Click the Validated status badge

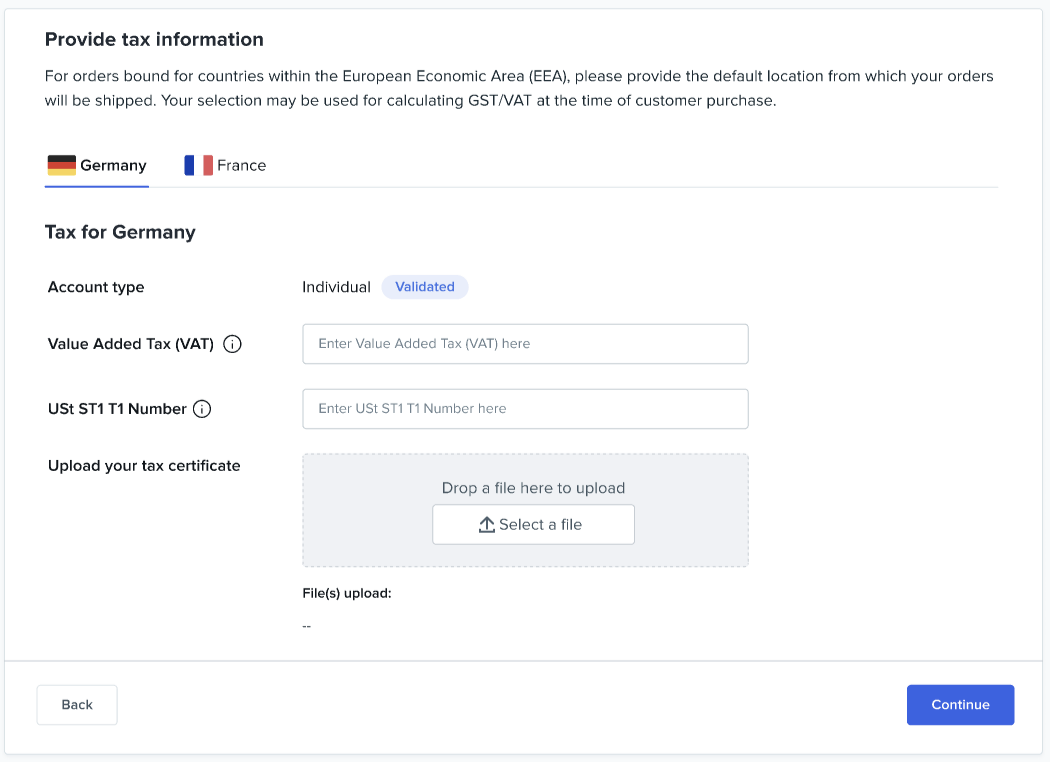425,287
